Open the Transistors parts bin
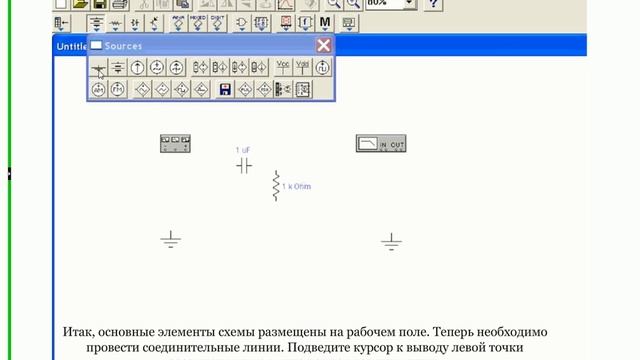Image resolution: width=640 pixels, height=360 pixels. [154, 23]
